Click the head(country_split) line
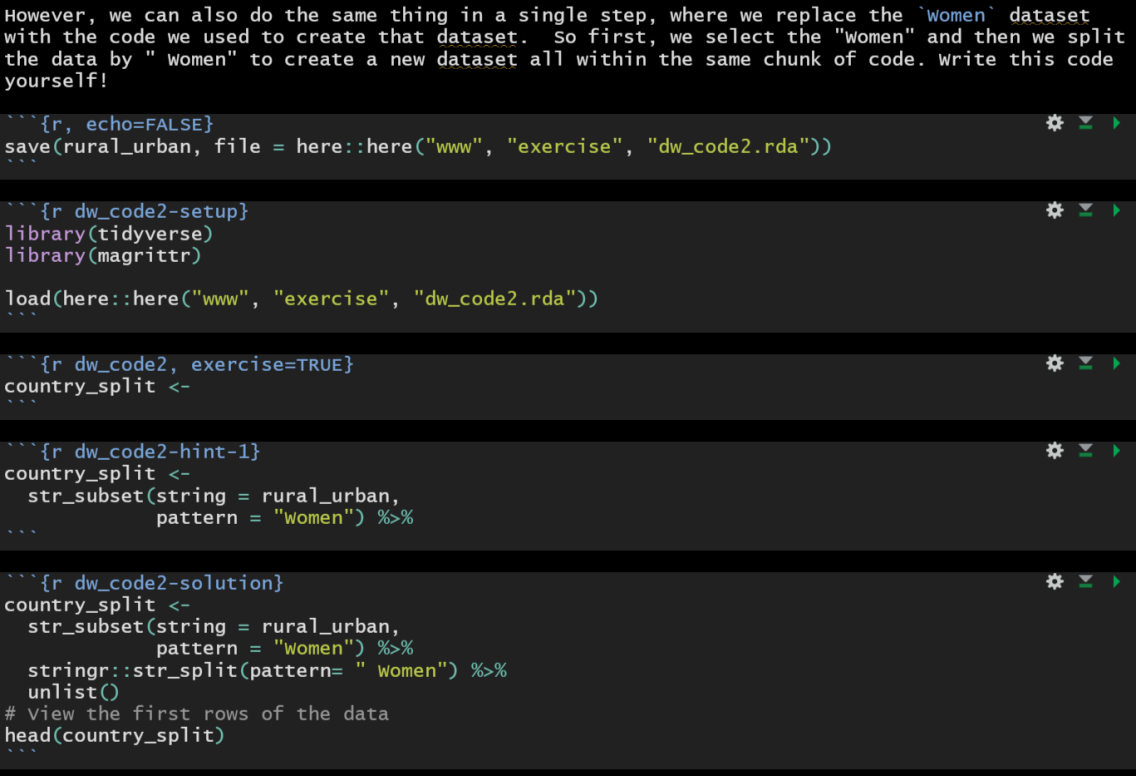 [114, 736]
